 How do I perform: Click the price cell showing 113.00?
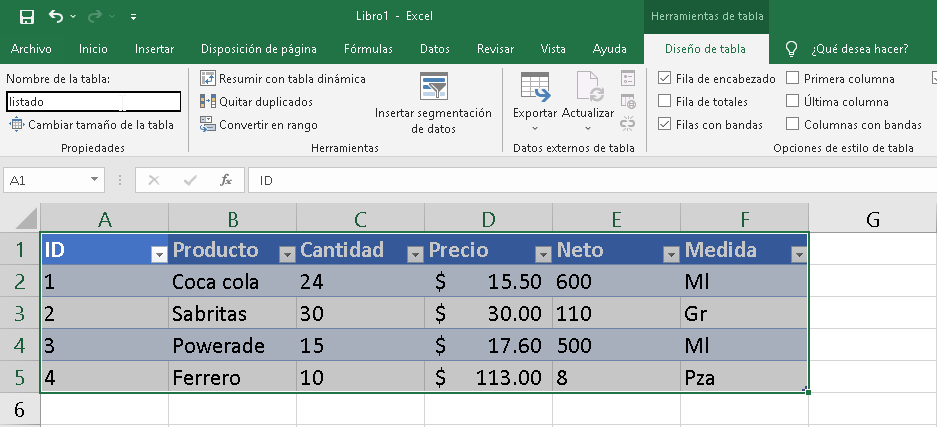[x=488, y=377]
